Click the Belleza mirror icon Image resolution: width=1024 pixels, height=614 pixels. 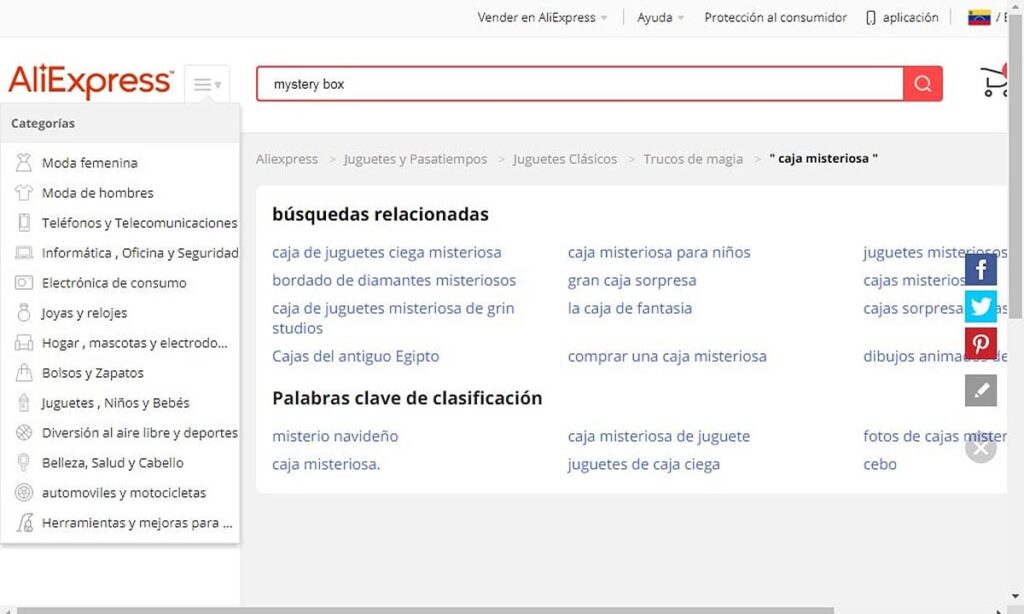24,462
